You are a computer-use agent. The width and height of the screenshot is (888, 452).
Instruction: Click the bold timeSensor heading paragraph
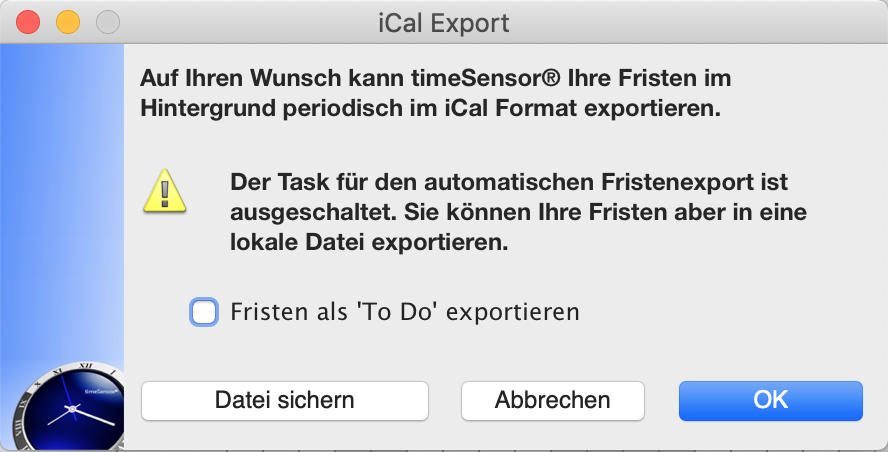point(436,93)
